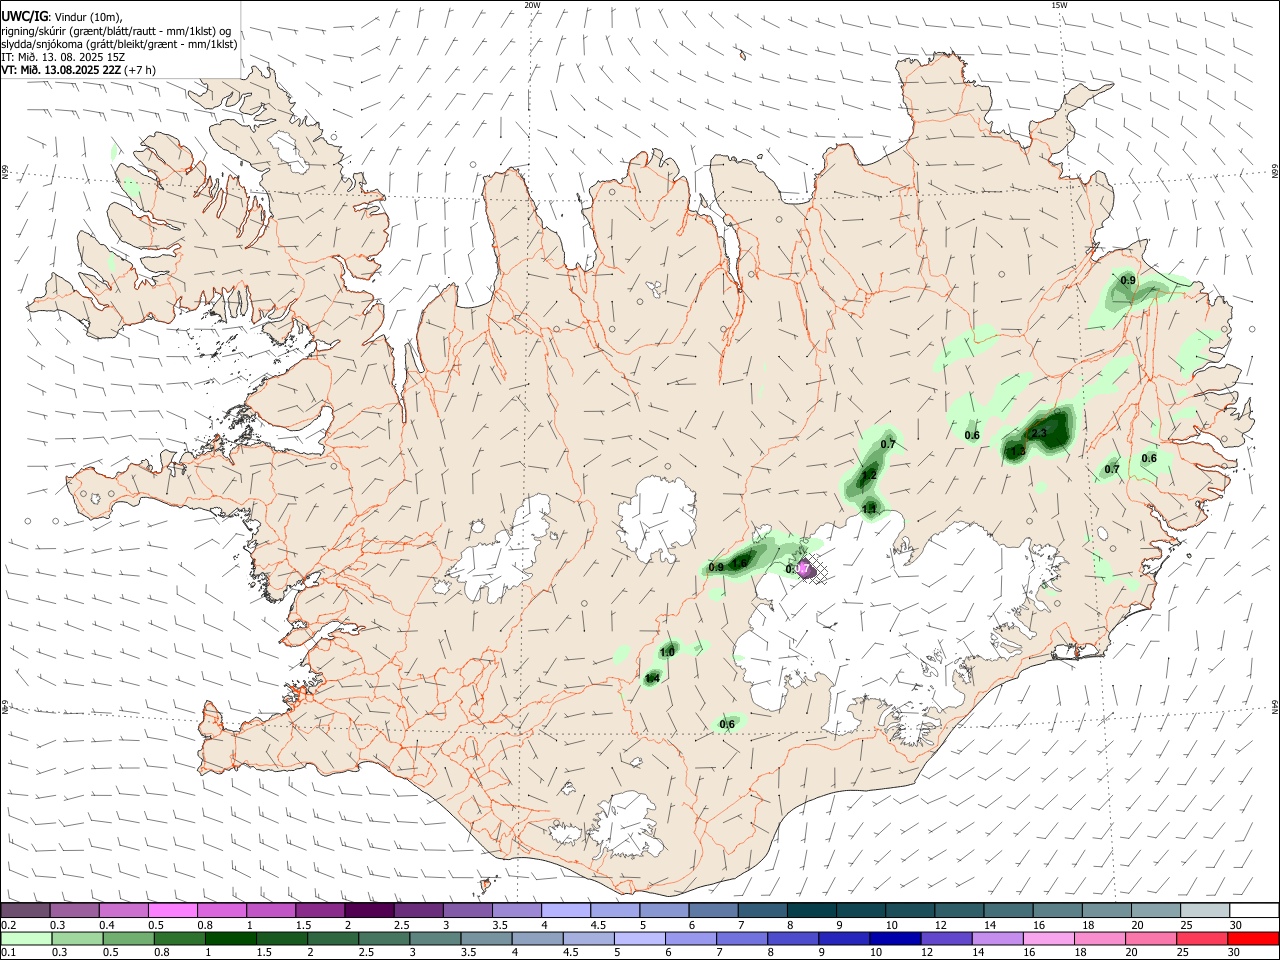The image size is (1280, 960).
Task: Click the 1.1 precipitation value on the map
Action: [x=869, y=509]
